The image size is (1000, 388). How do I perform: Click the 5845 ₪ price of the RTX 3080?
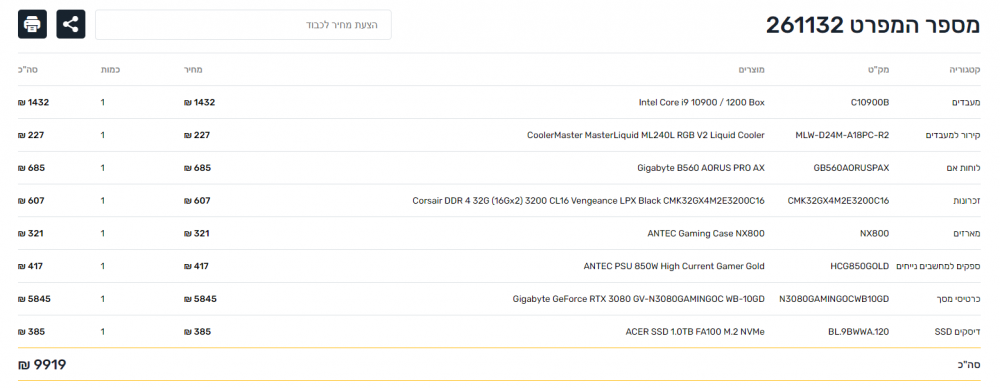coord(200,299)
